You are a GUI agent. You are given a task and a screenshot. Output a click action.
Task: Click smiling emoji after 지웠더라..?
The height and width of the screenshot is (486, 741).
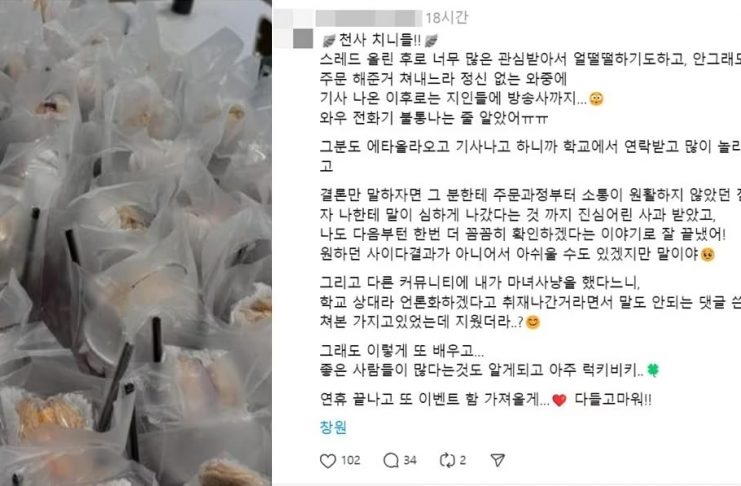pyautogui.click(x=533, y=323)
